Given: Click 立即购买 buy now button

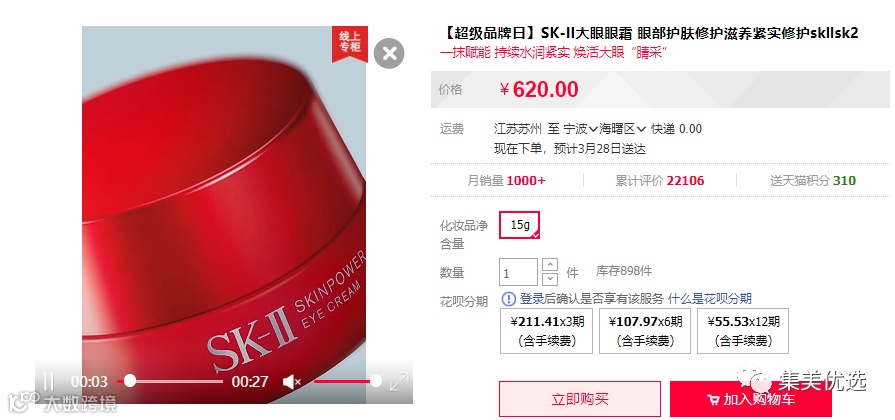Looking at the screenshot, I should point(580,399).
